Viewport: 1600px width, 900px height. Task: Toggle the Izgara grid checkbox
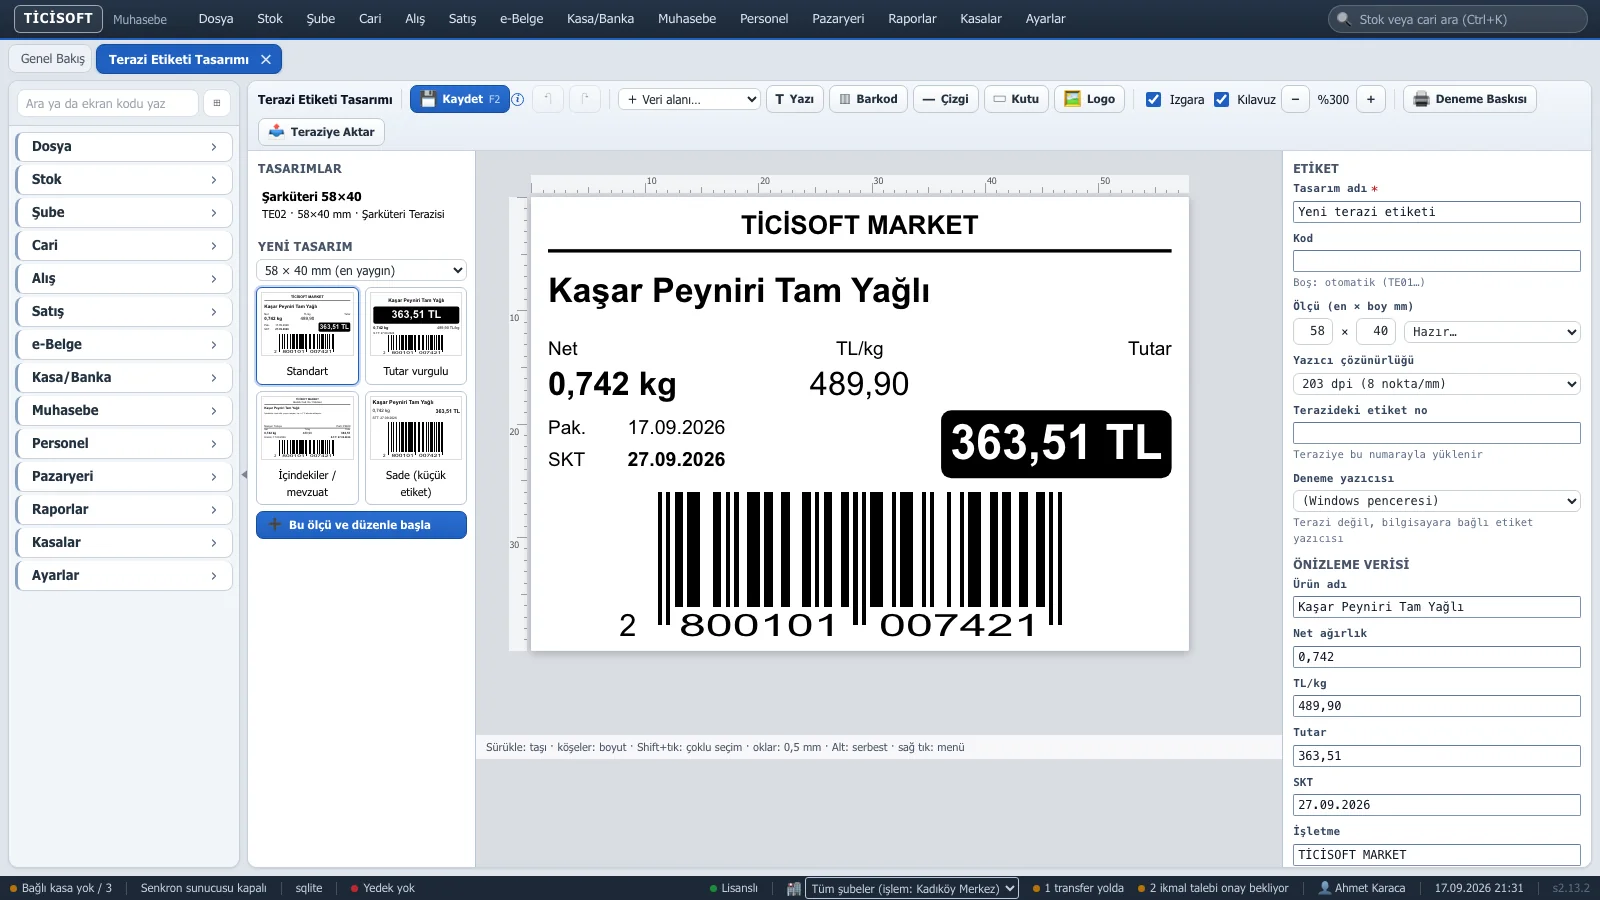(x=1153, y=99)
